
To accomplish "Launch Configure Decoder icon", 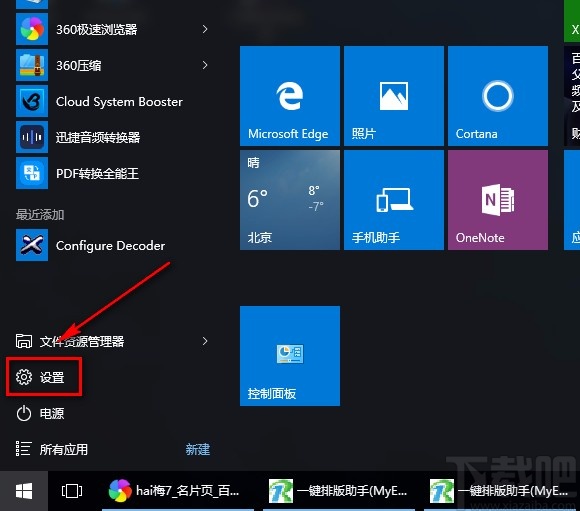I will 32,245.
